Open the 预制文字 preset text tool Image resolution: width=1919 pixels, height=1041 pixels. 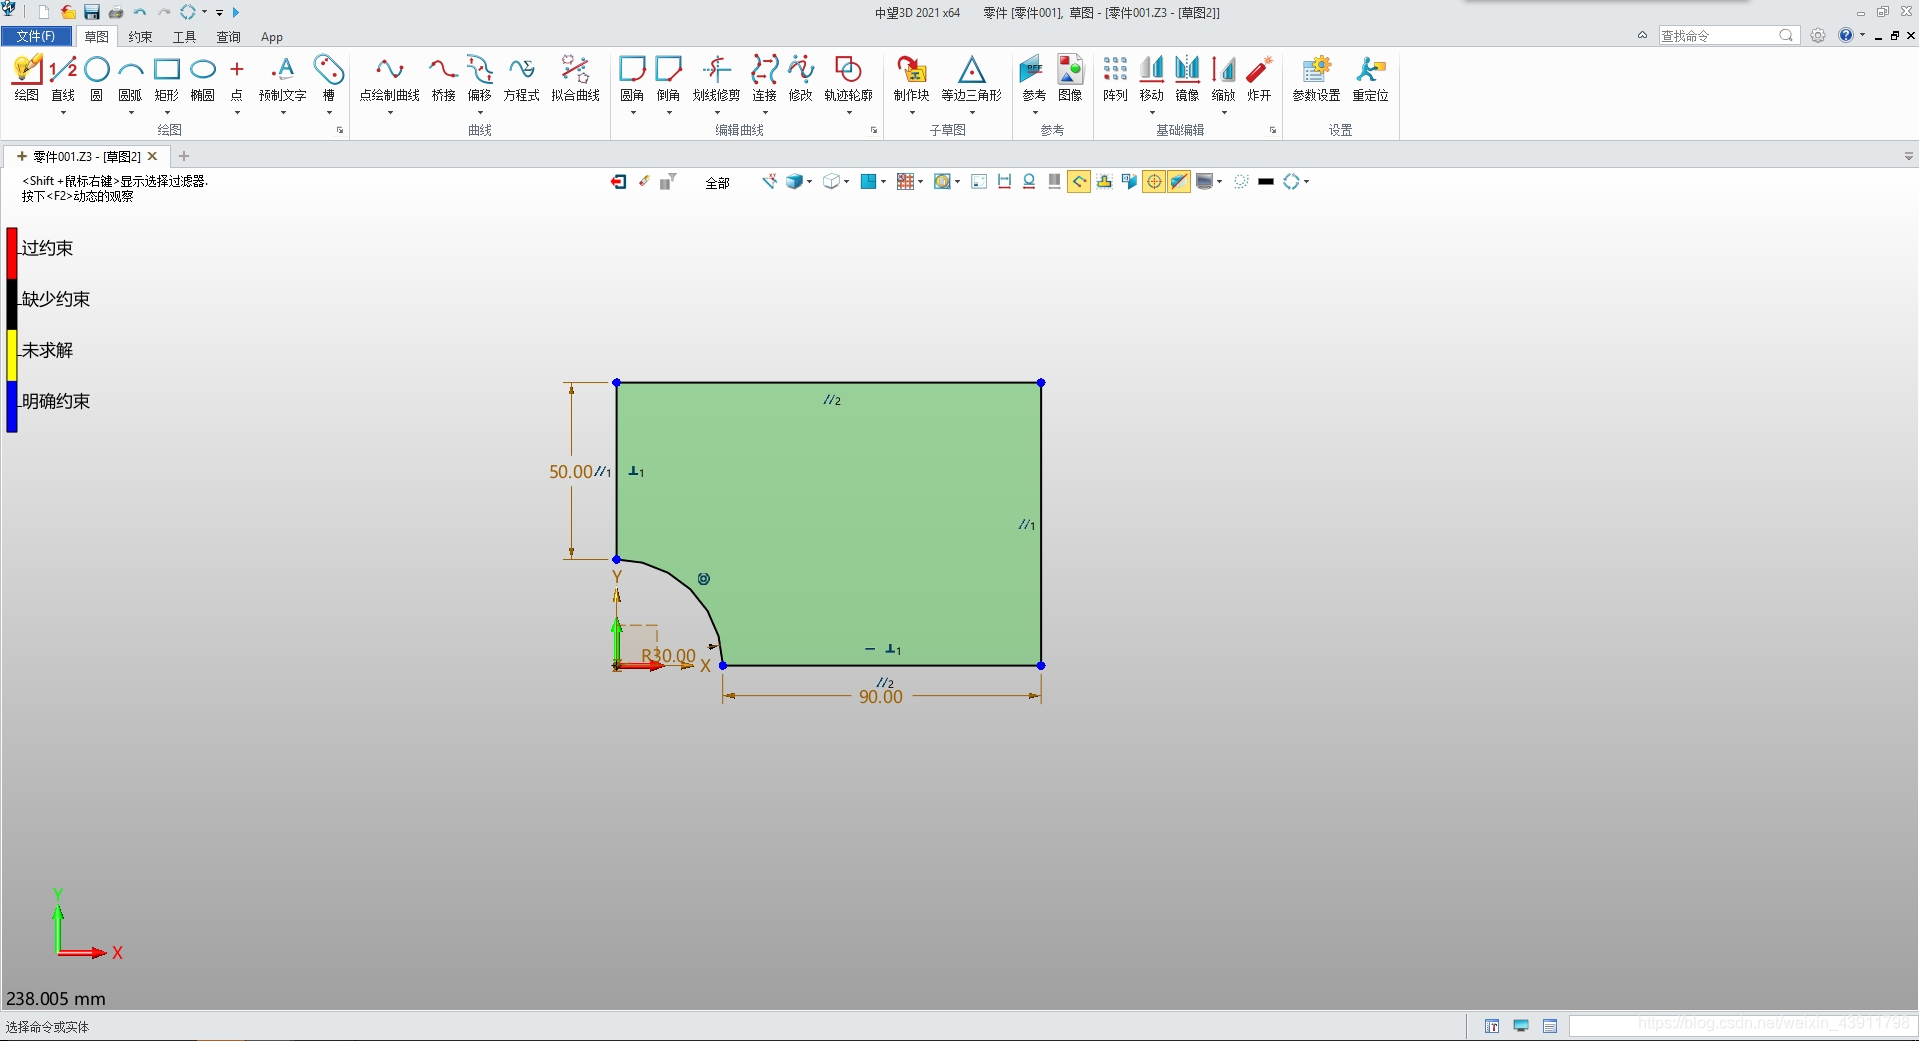click(x=283, y=78)
